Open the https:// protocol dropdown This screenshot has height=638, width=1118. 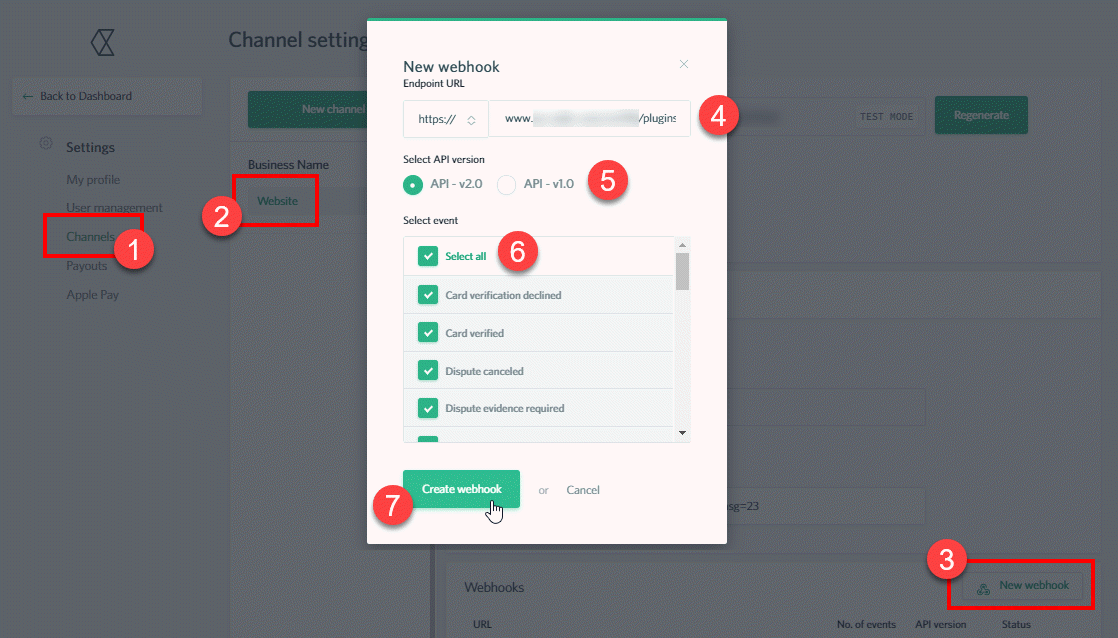[x=446, y=118]
